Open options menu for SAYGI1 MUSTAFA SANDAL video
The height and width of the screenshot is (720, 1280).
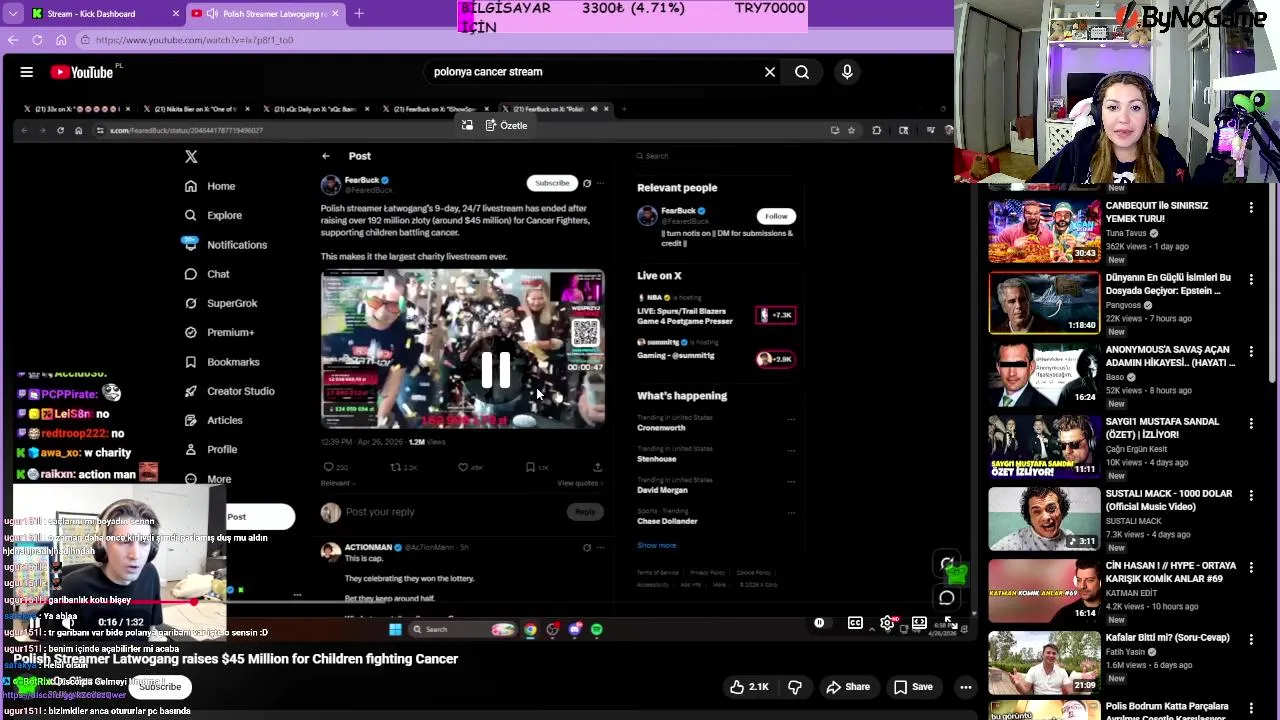1251,424
